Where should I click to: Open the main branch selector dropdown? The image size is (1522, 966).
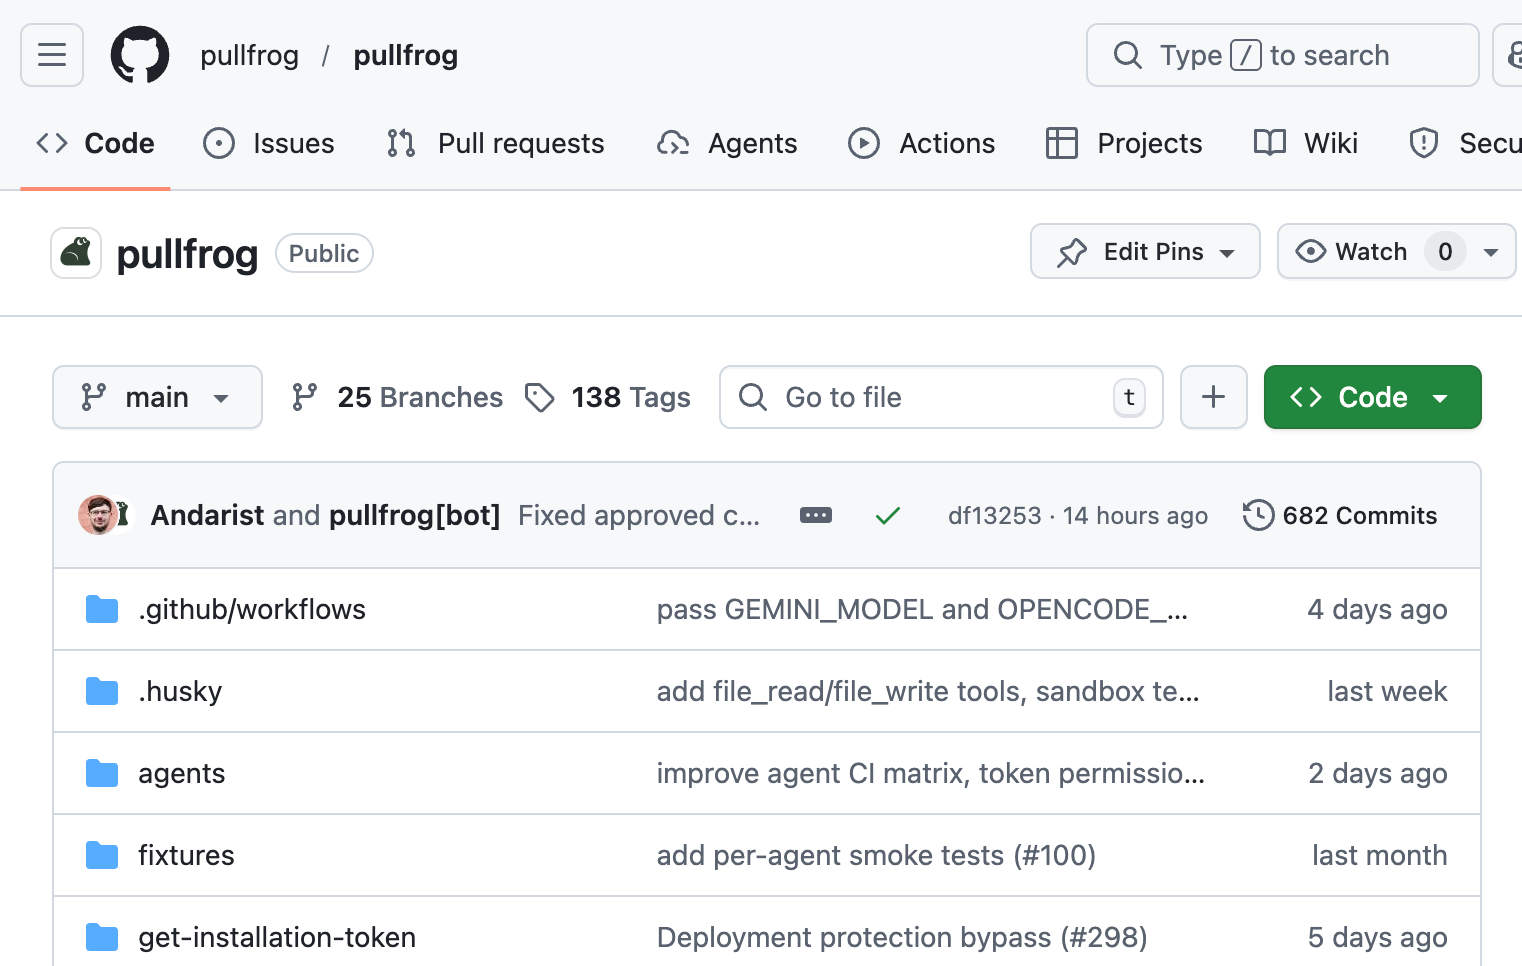click(x=157, y=397)
